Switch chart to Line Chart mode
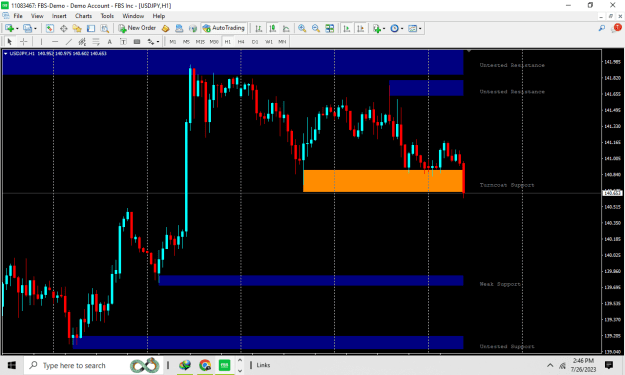Image resolution: width=625 pixels, height=375 pixels. pyautogui.click(x=286, y=28)
